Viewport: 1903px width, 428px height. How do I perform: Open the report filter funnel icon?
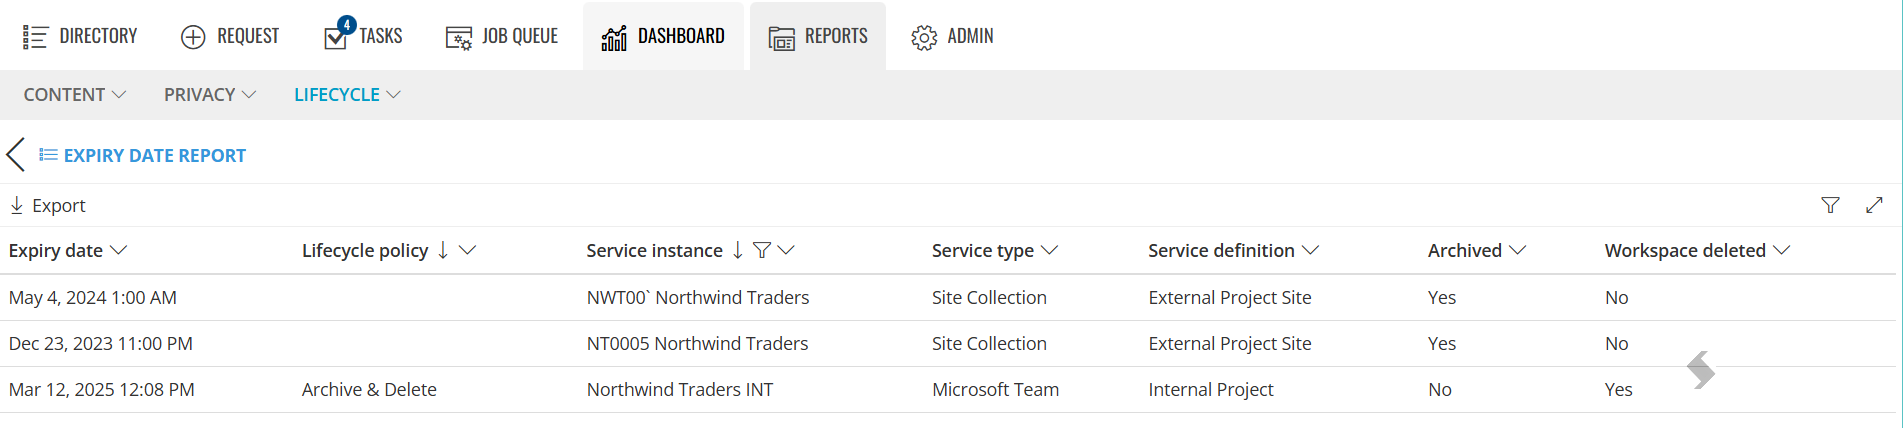(x=1830, y=205)
